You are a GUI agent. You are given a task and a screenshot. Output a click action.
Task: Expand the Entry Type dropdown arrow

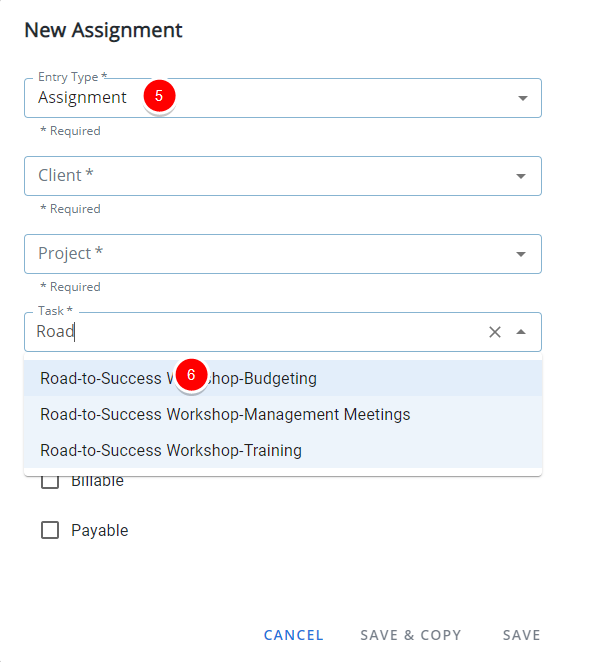(523, 98)
